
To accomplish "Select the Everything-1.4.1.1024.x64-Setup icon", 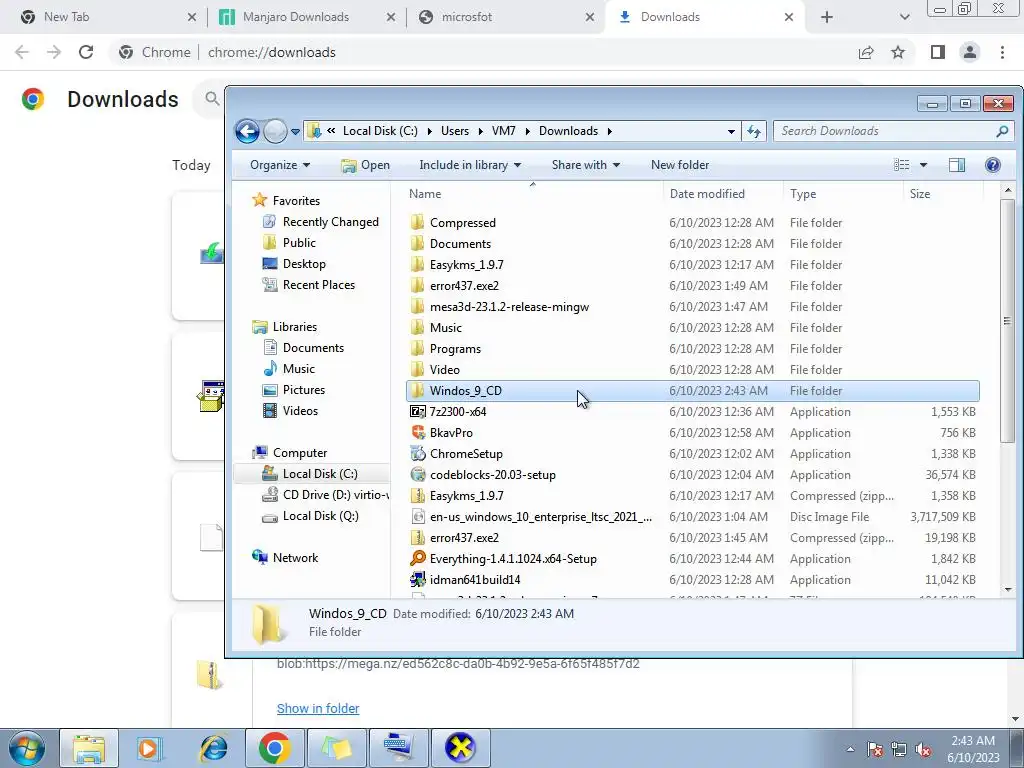I will 417,558.
